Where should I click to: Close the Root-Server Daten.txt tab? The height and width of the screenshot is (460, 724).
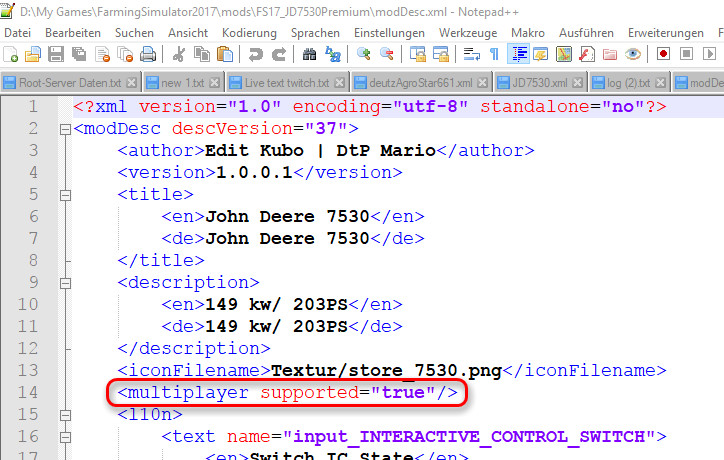(132, 83)
